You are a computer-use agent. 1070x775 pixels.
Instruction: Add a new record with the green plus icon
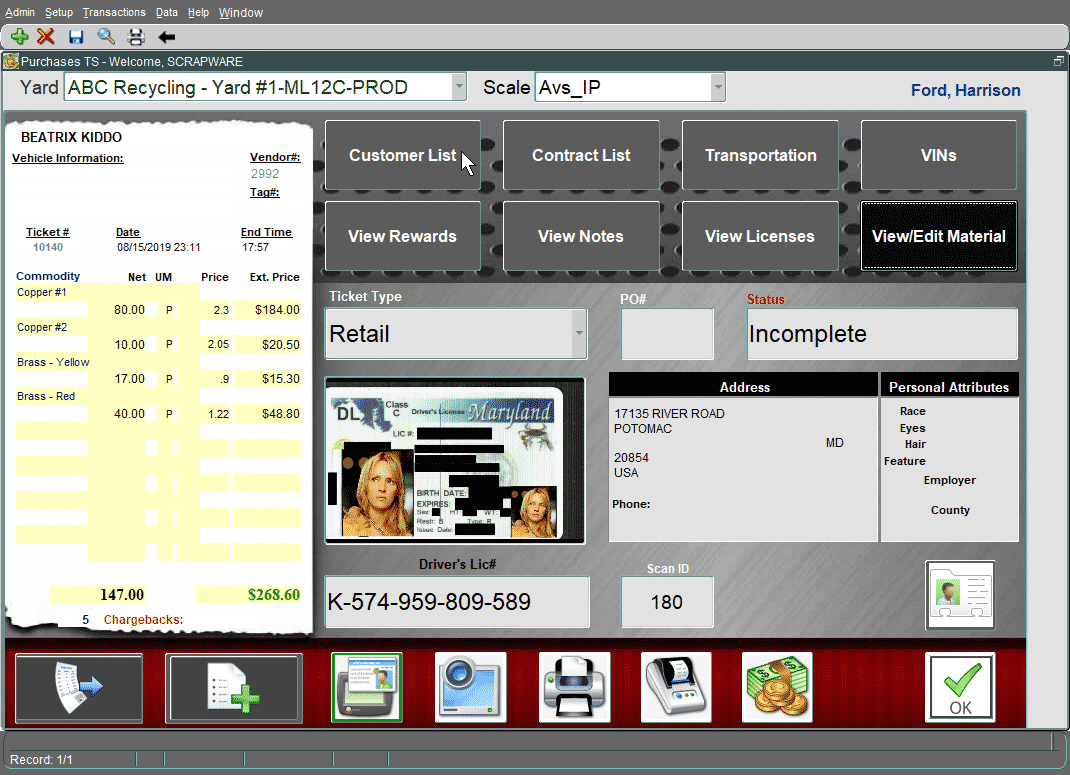tap(19, 36)
